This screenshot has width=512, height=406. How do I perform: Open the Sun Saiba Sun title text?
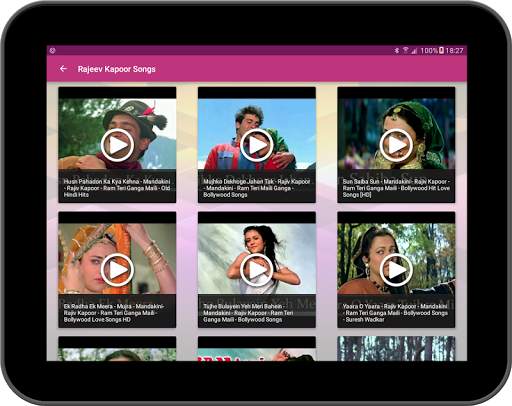coord(396,188)
